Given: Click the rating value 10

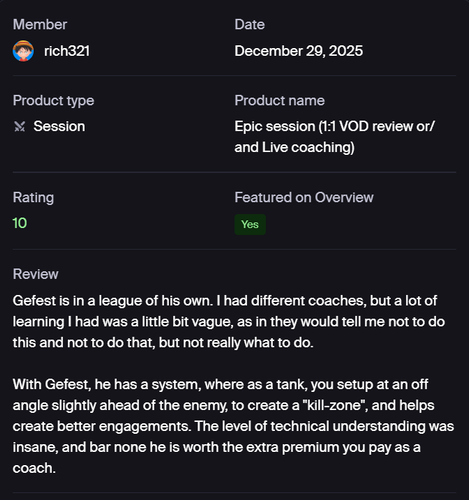Looking at the screenshot, I should [20, 223].
